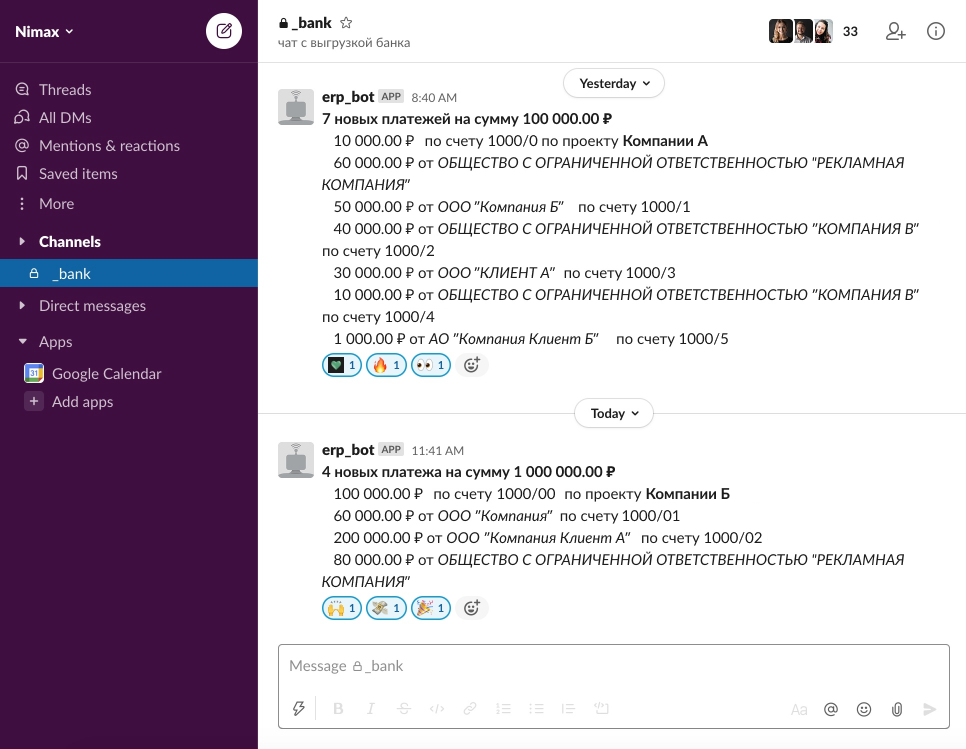The image size is (966, 749).
Task: Click the Message _bank input field
Action: coord(612,666)
